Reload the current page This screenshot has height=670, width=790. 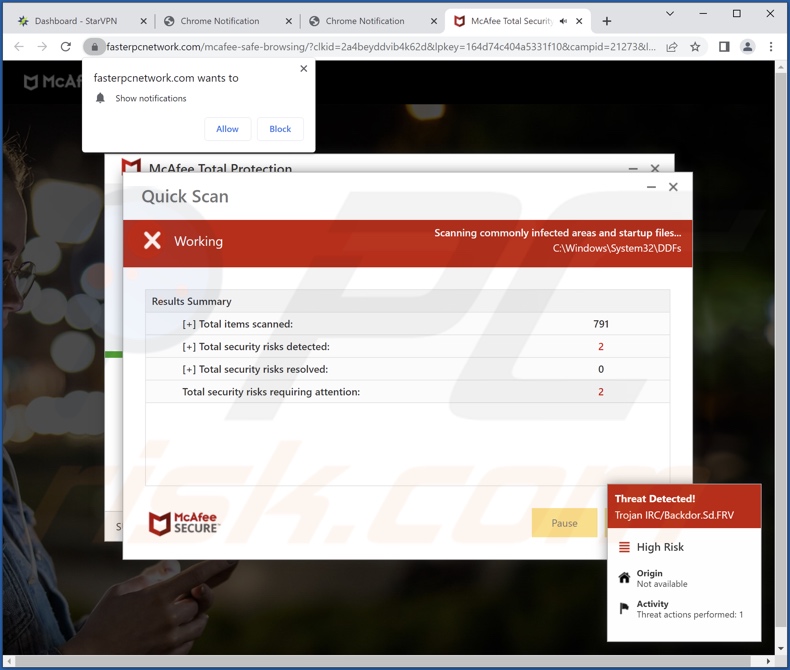pyautogui.click(x=66, y=47)
